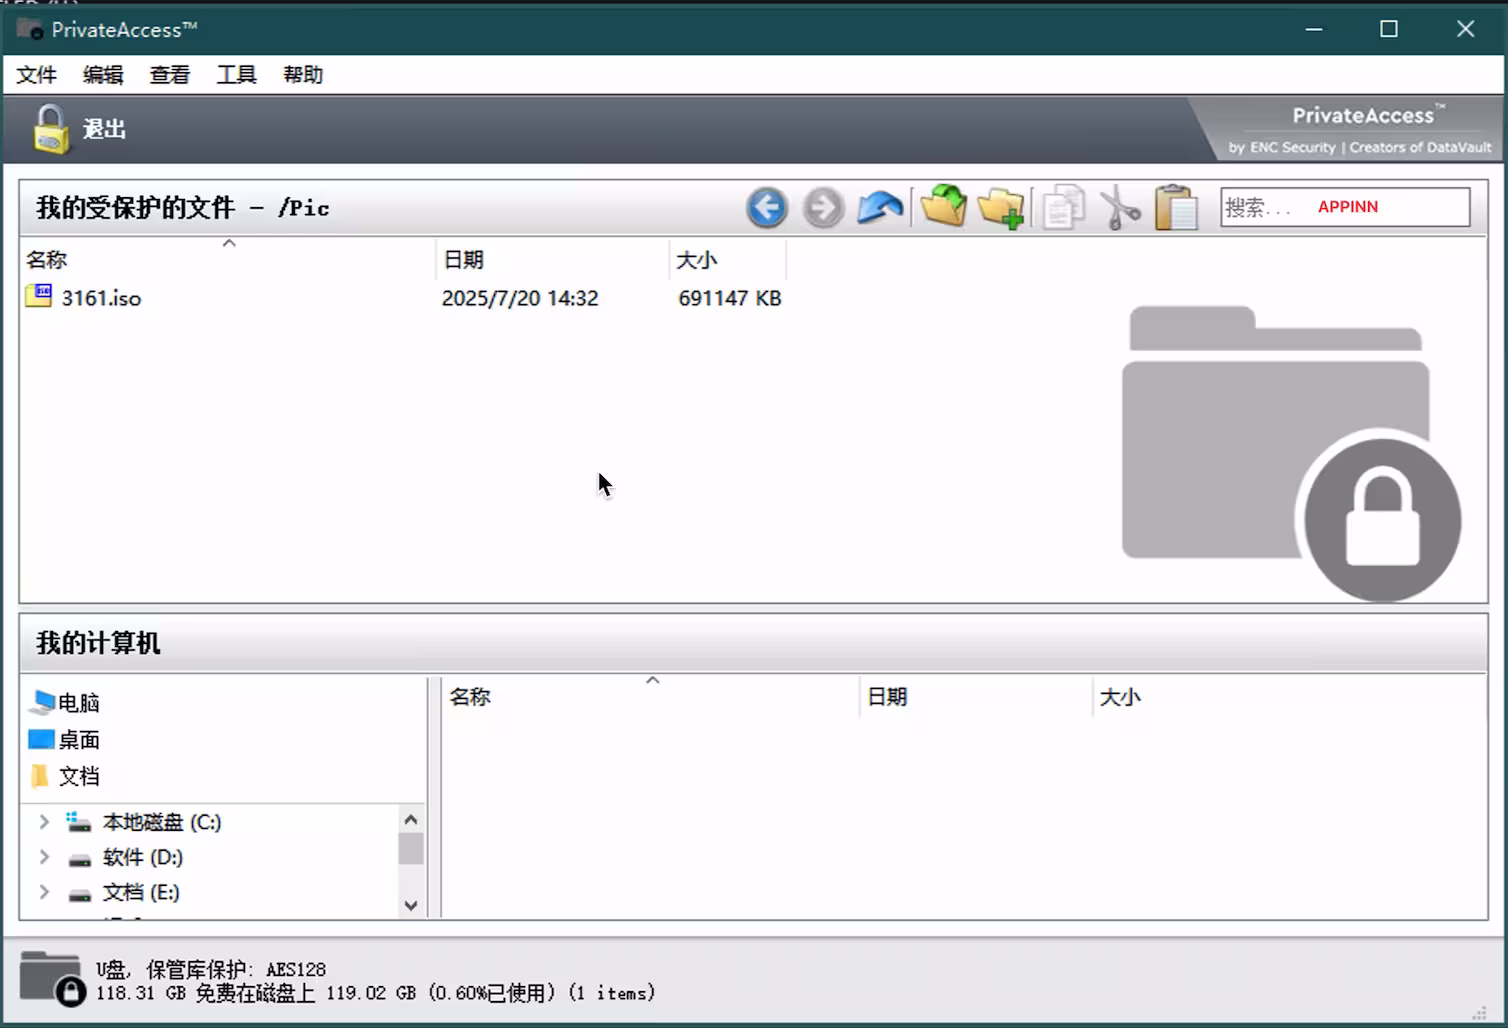
Task: Select 本地磁盘 (C:) drive
Action: [162, 822]
